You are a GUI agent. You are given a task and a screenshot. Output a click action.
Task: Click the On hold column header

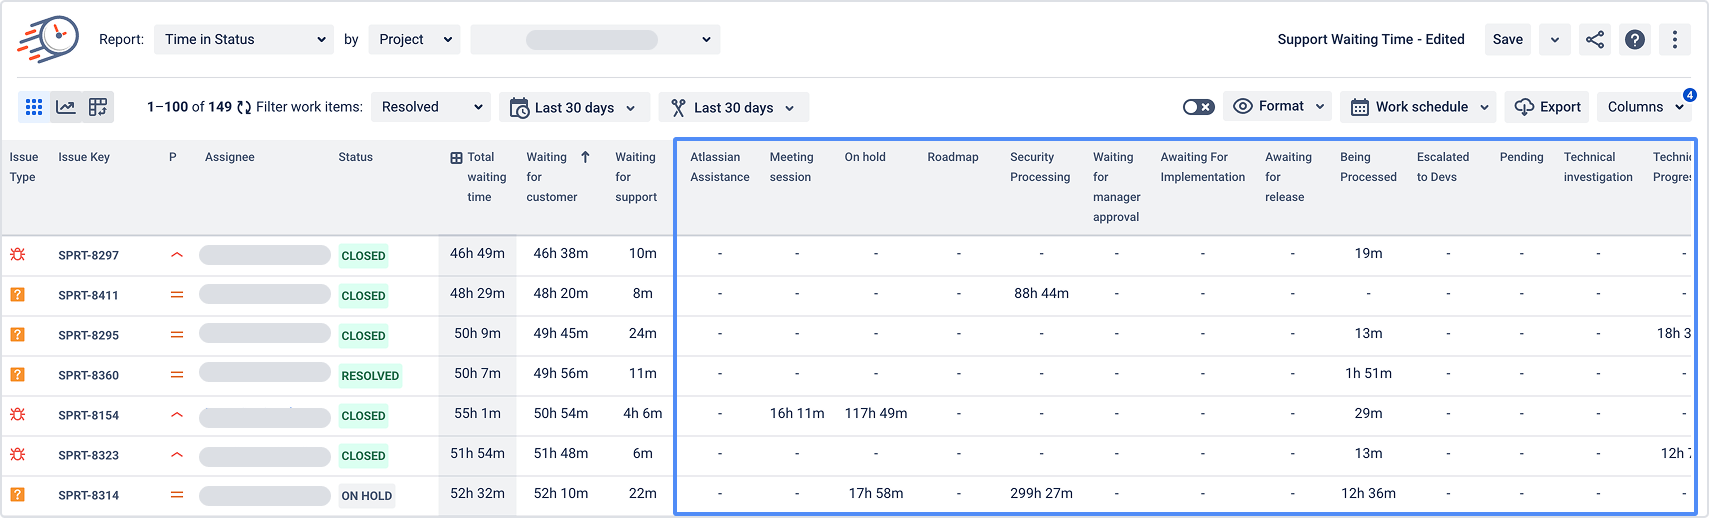coord(865,157)
